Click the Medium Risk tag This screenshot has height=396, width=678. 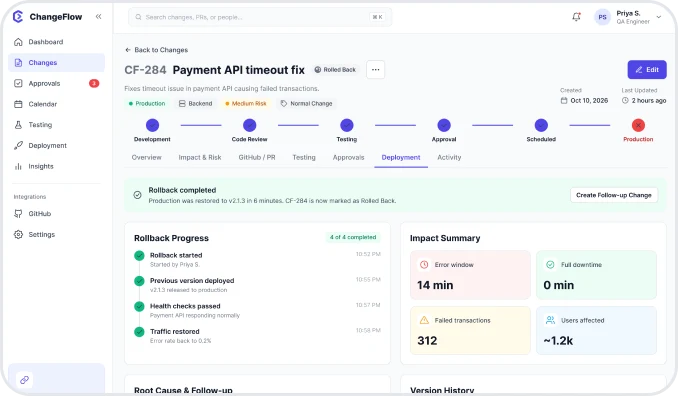tap(246, 104)
